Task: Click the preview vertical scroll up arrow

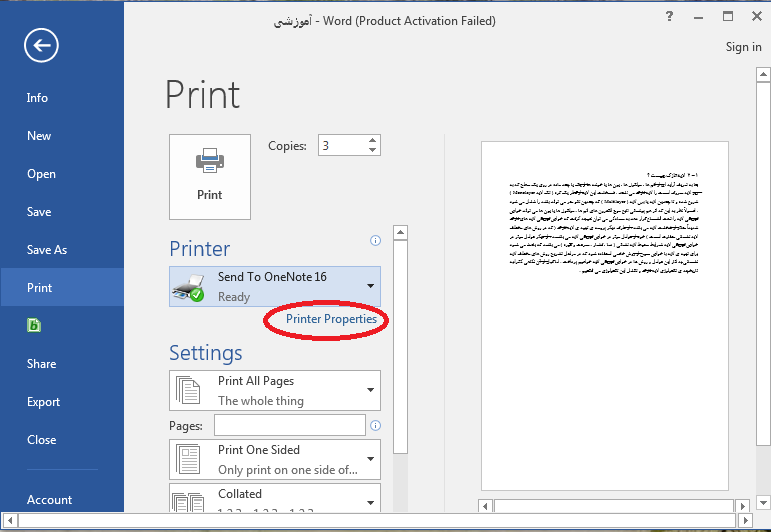Action: click(763, 75)
